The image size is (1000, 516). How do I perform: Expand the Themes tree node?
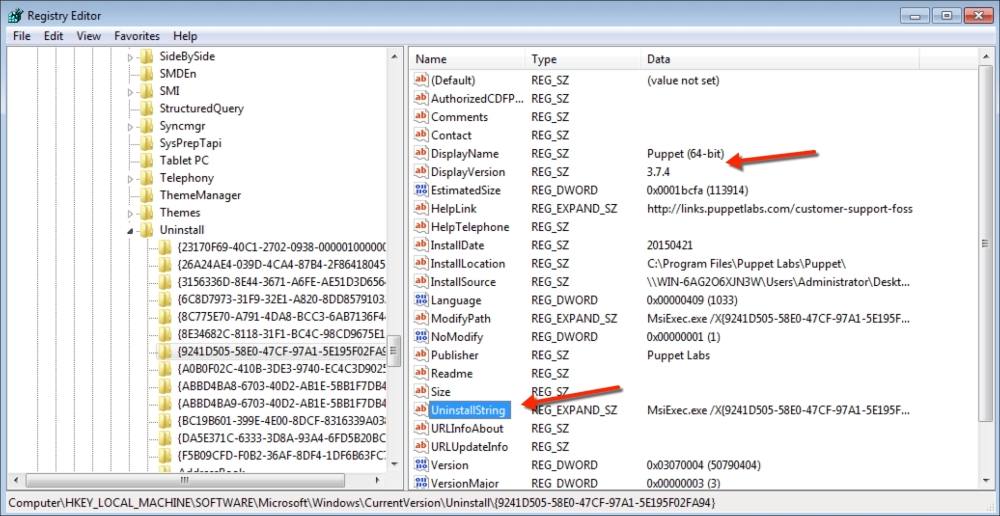pyautogui.click(x=130, y=213)
